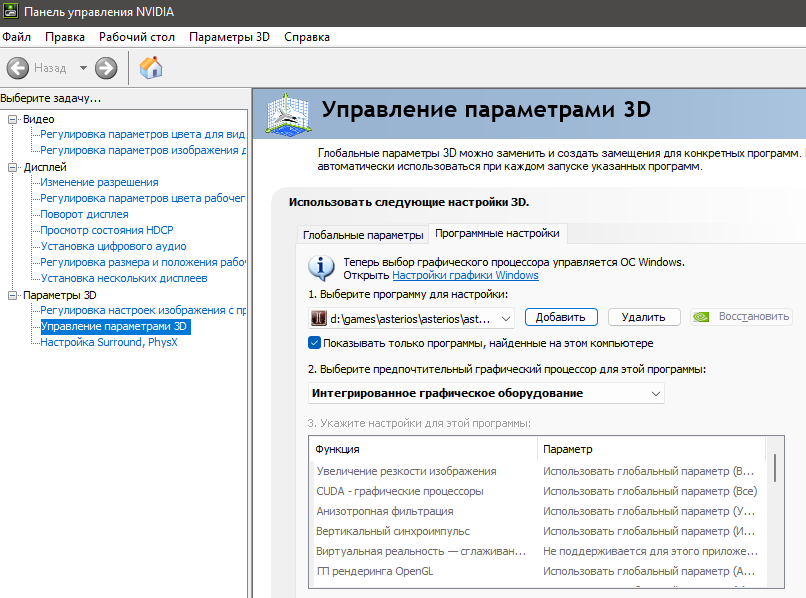Open Поворот дисплея
806x598 pixels.
tap(84, 214)
